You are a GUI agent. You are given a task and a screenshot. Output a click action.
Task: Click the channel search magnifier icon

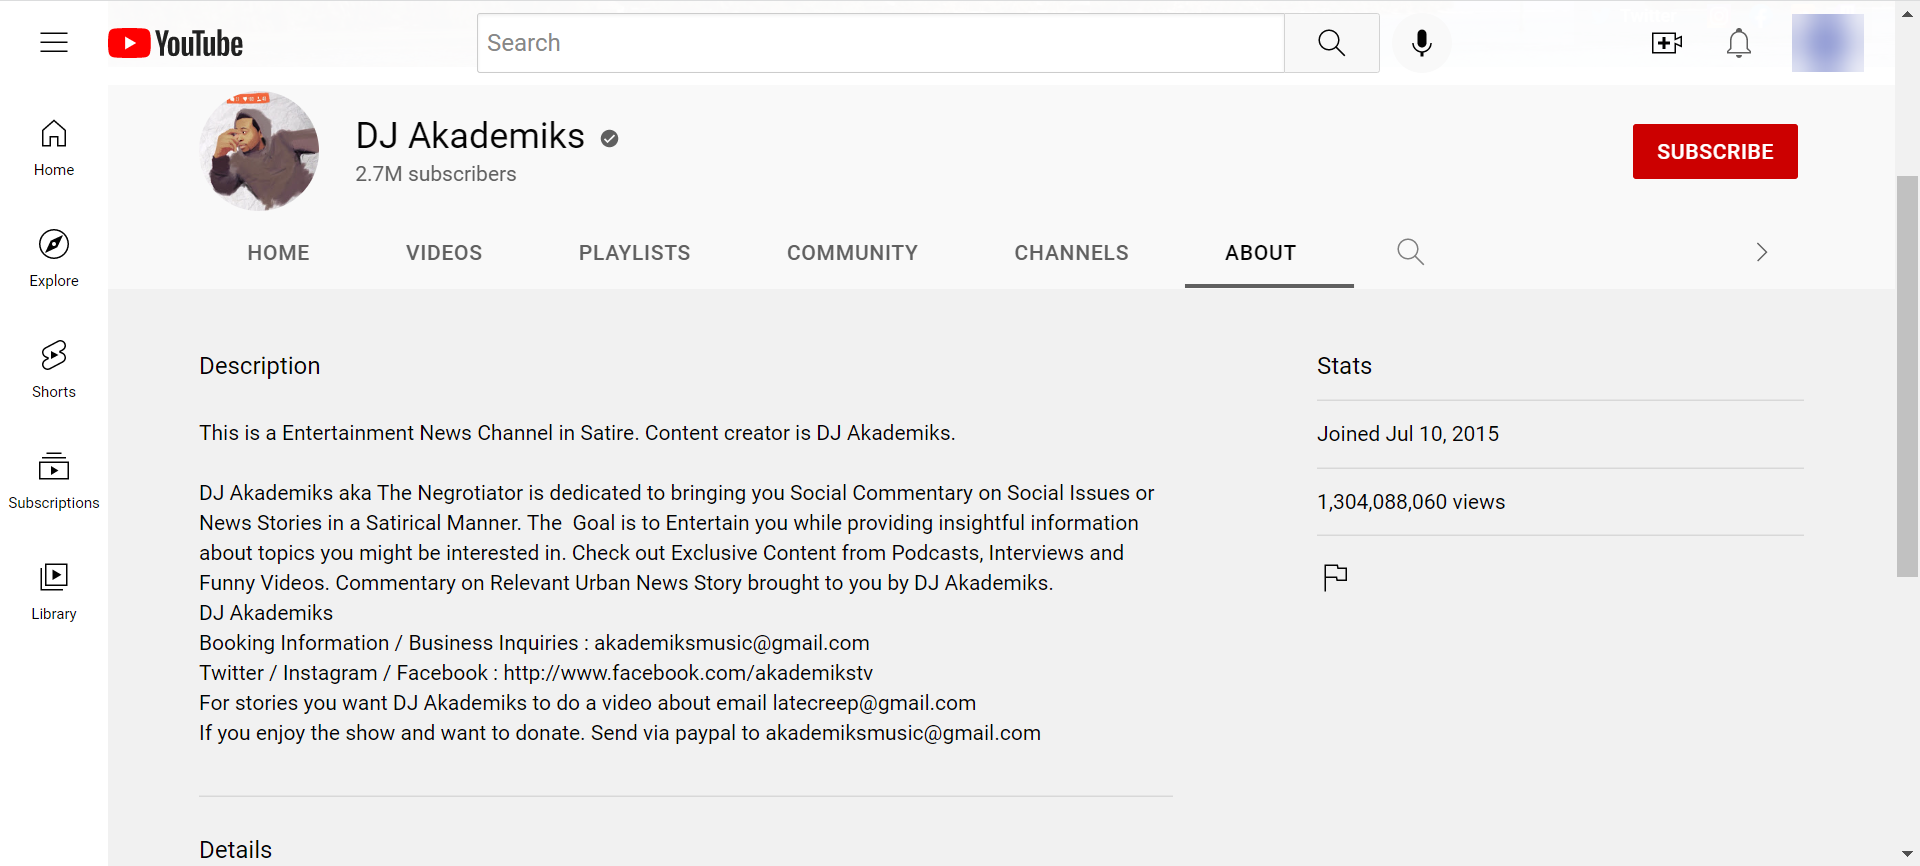tap(1410, 252)
